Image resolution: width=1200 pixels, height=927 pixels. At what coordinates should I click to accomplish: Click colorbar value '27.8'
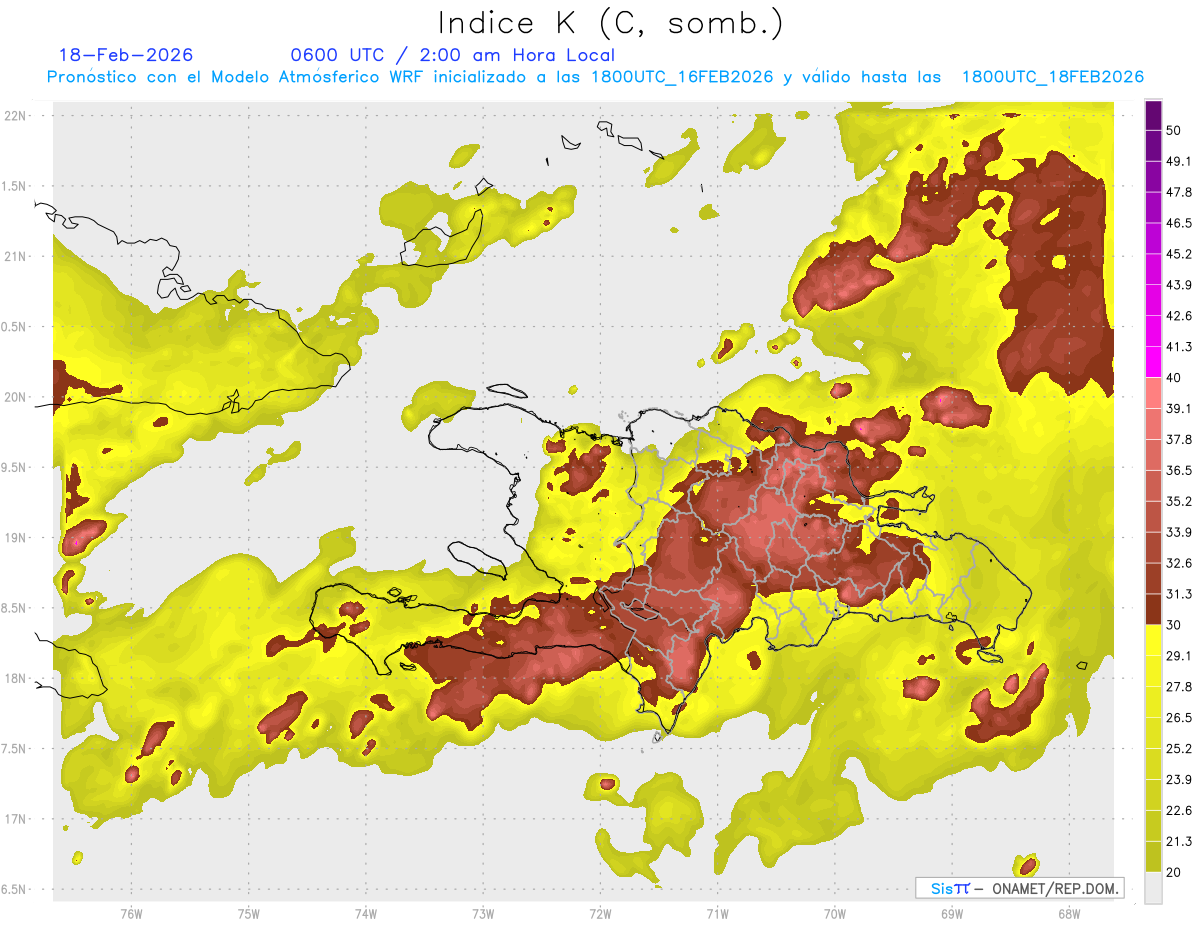(x=1179, y=687)
